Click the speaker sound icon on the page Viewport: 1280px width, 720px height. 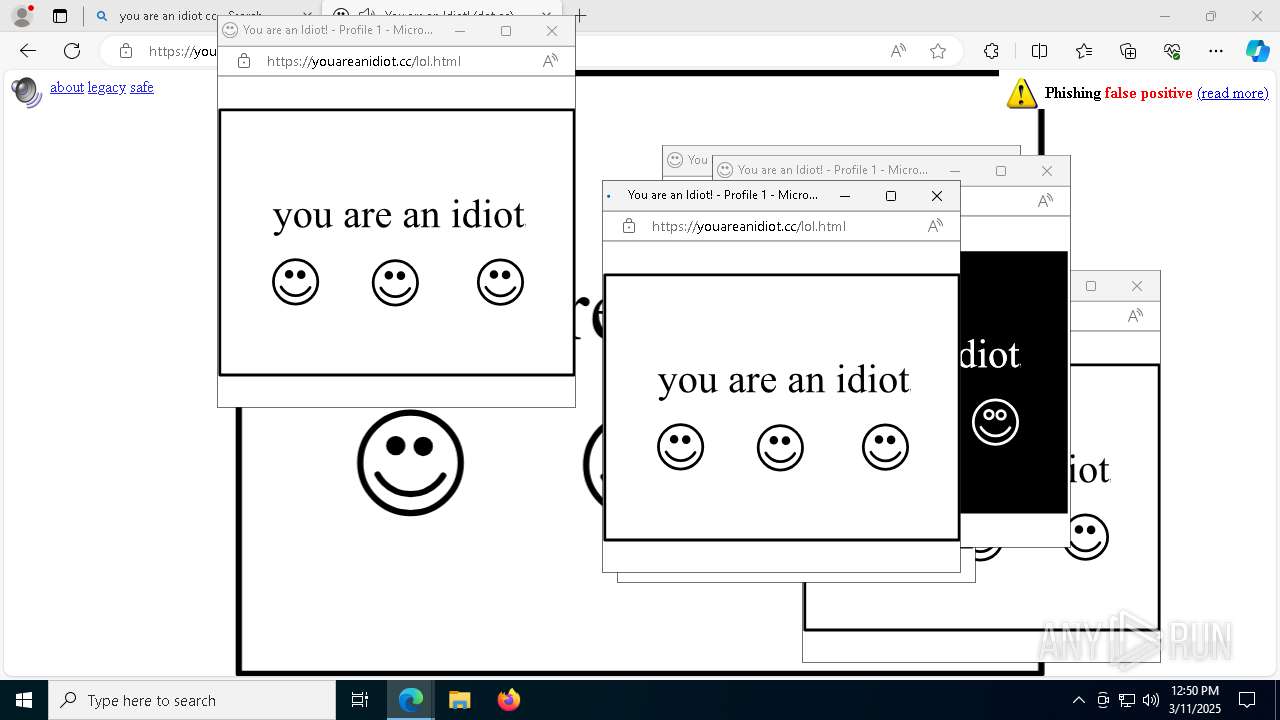point(27,91)
